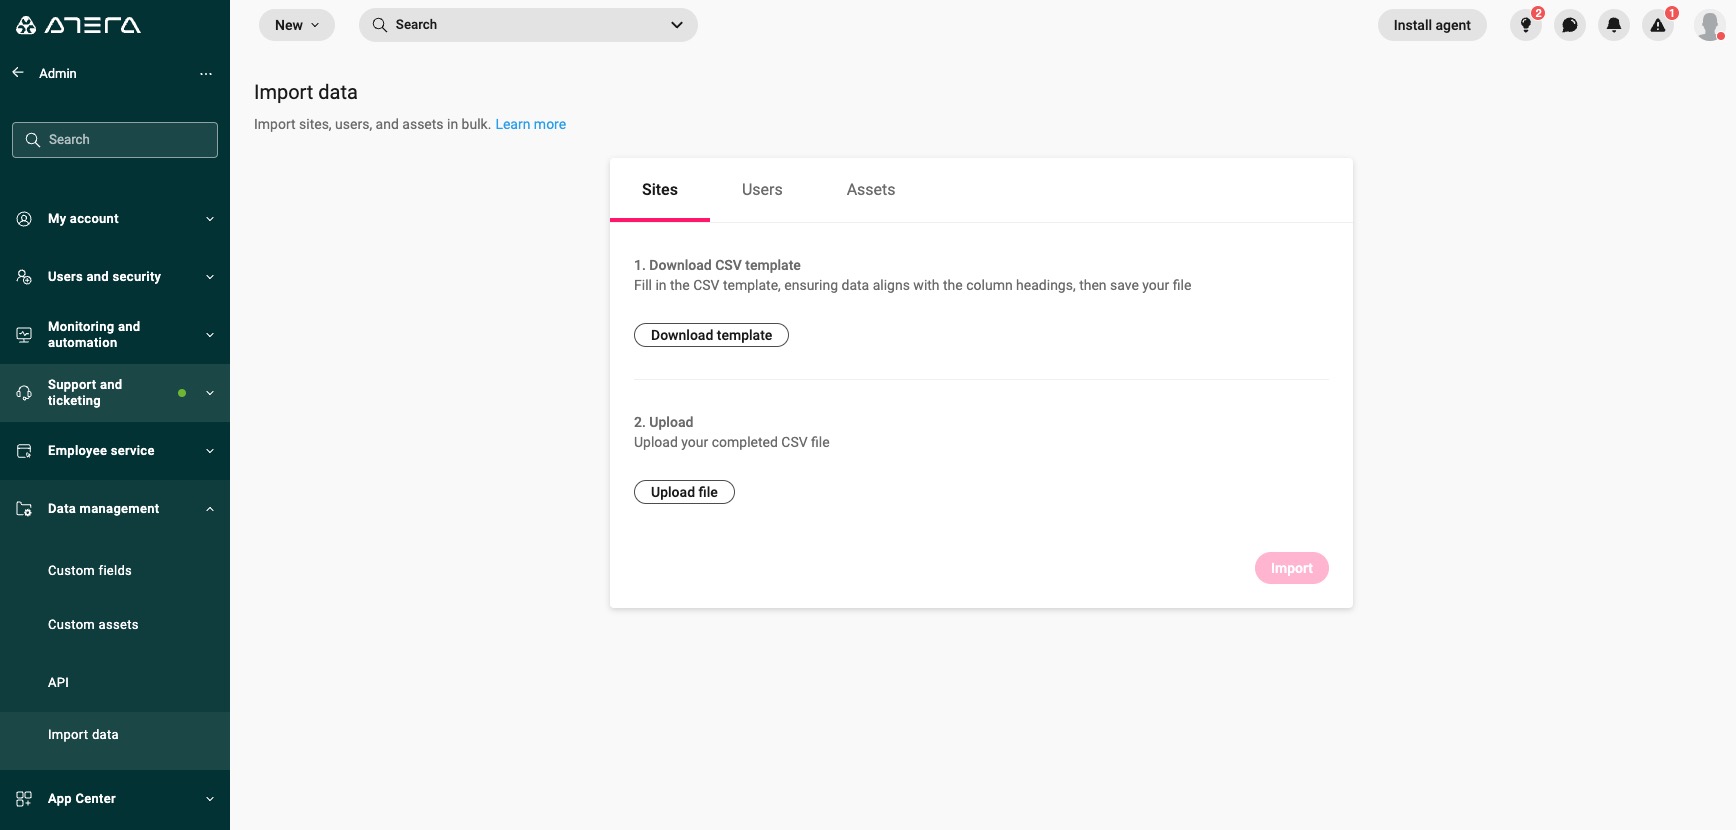Click the top Search input field

pos(528,25)
